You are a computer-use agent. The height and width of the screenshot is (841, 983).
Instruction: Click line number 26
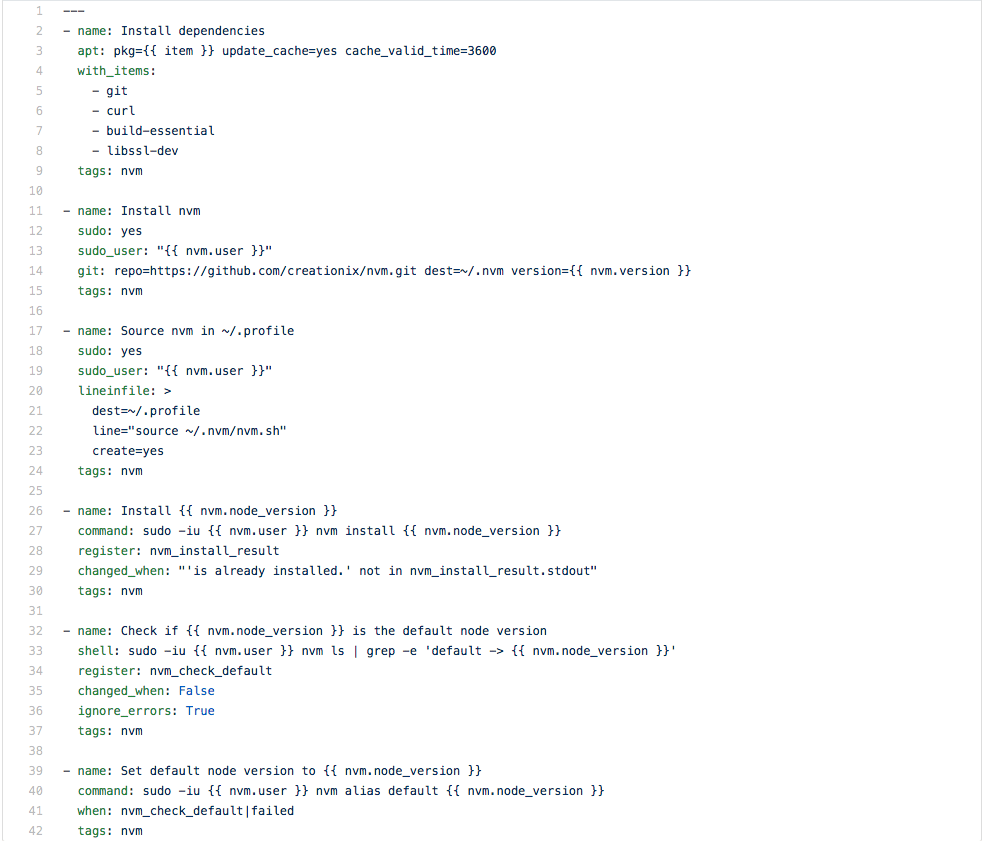click(x=36, y=511)
